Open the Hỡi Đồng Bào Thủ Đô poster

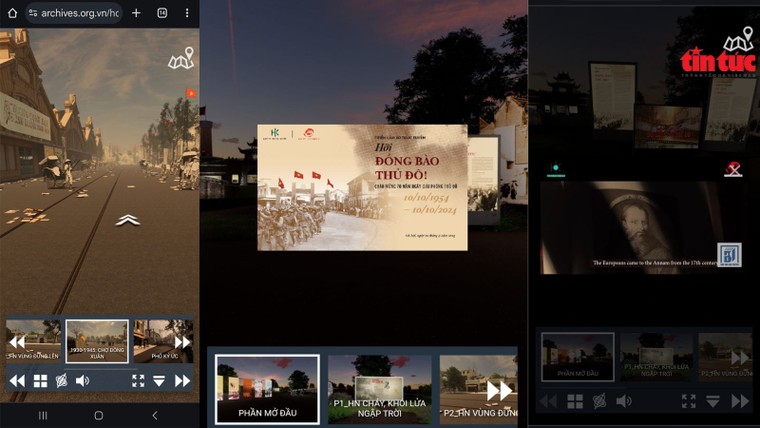coord(362,187)
